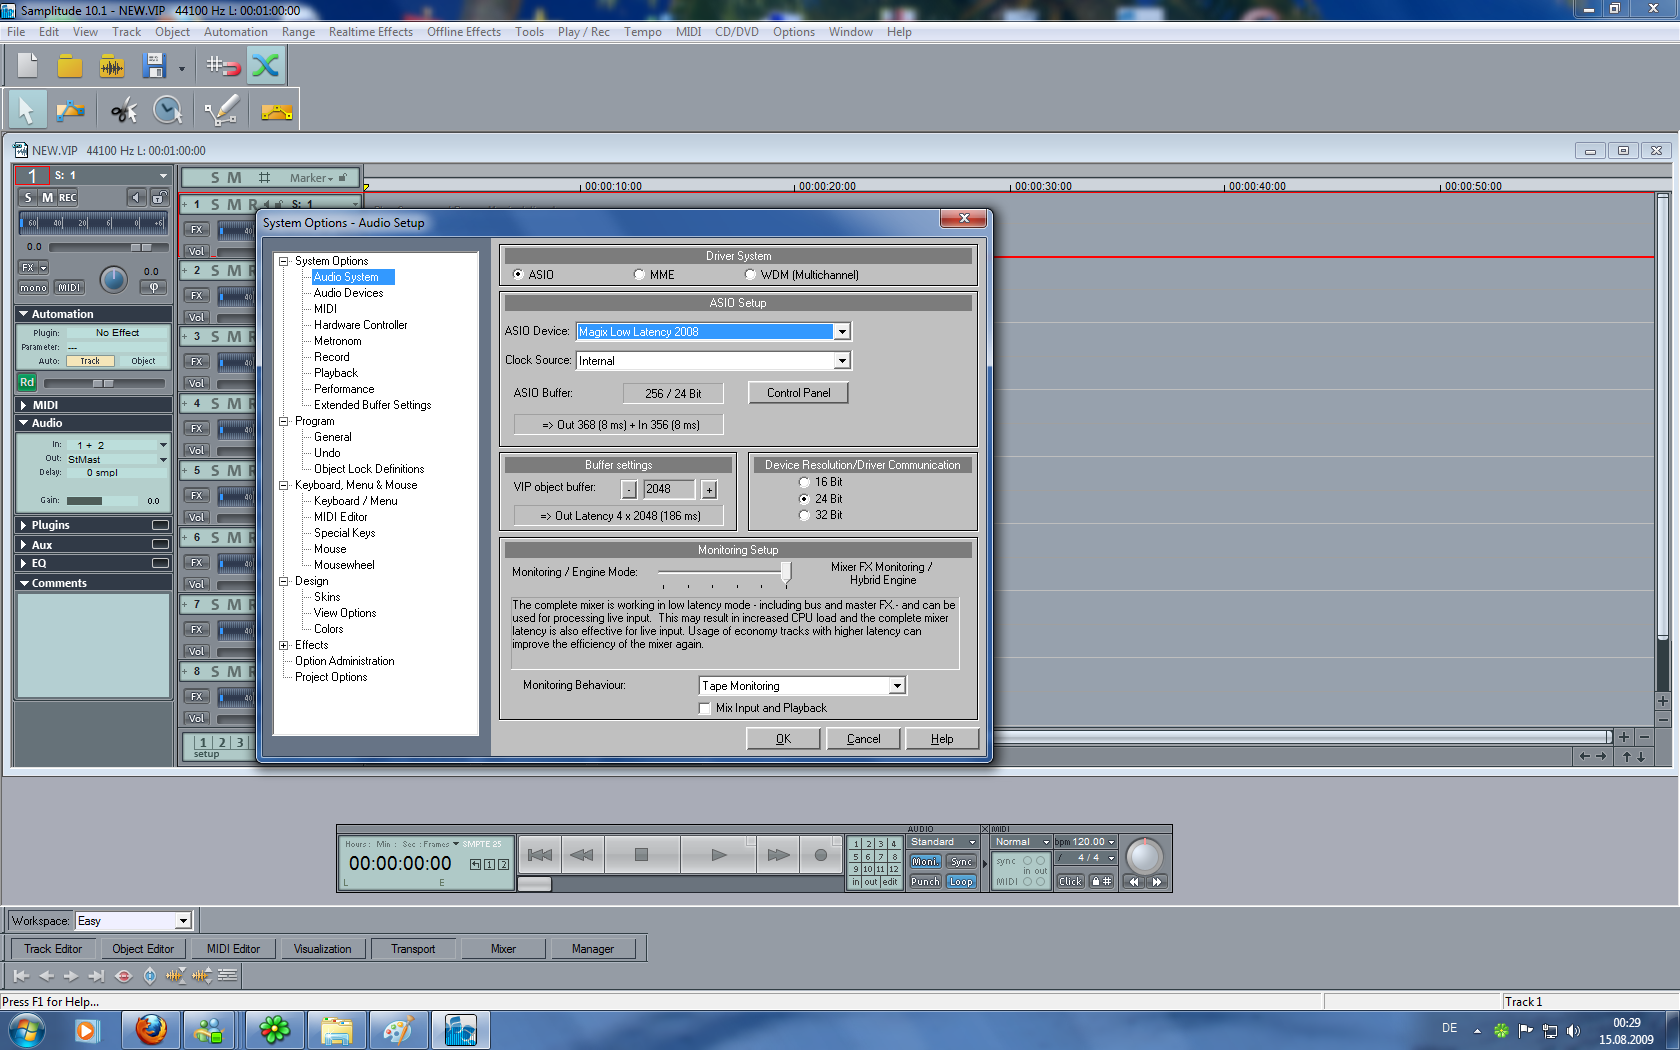
Task: Toggle the Punch button in transport
Action: [x=925, y=881]
